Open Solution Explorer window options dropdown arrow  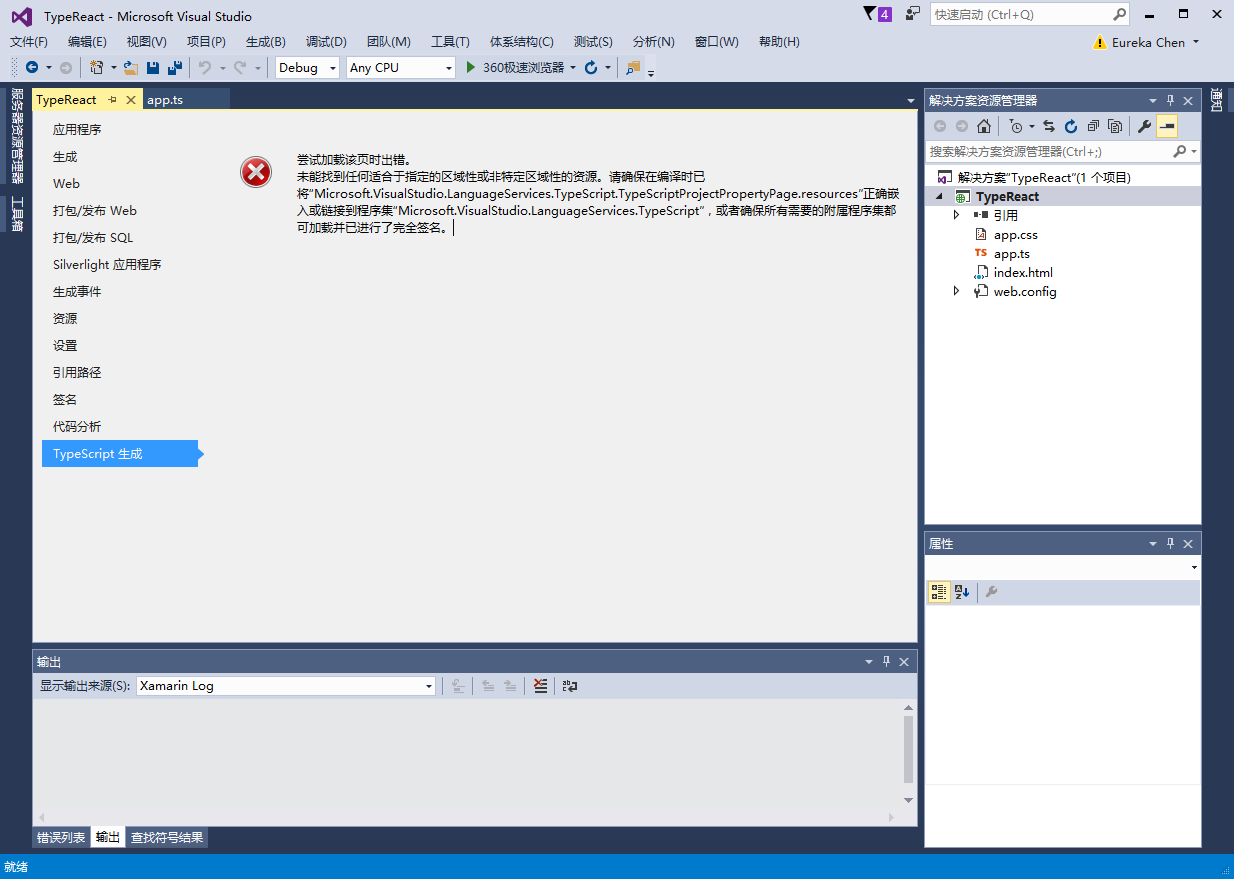coord(1152,100)
